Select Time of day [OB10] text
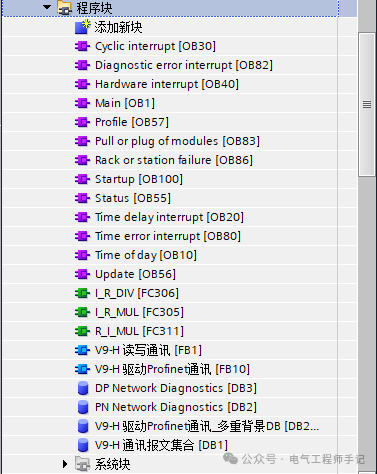Viewport: 377px width, 474px height. [146, 255]
